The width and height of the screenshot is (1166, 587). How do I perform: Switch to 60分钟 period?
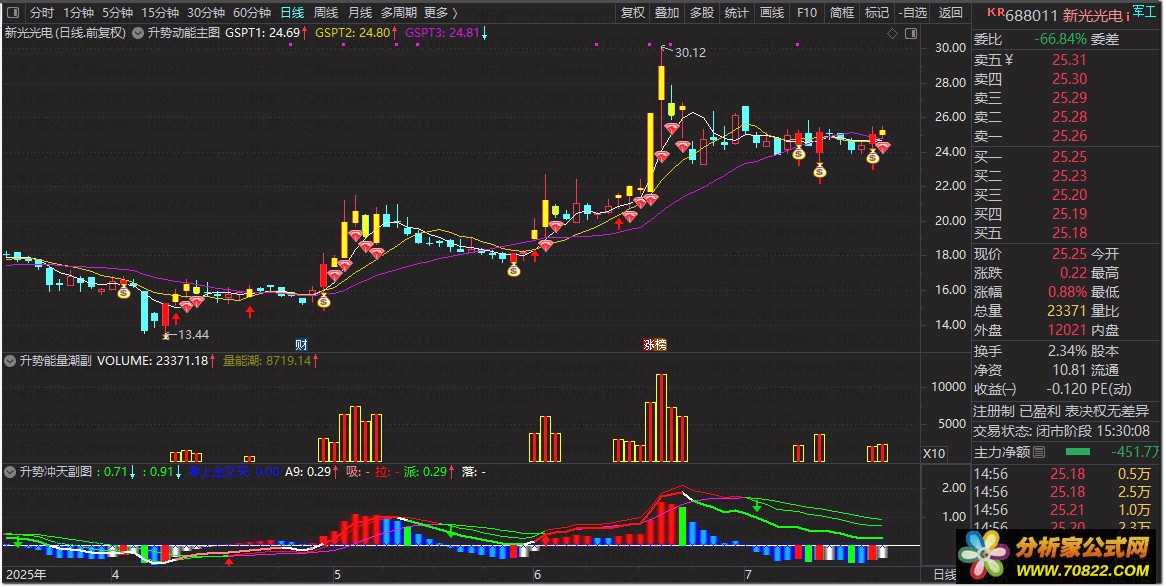(252, 13)
